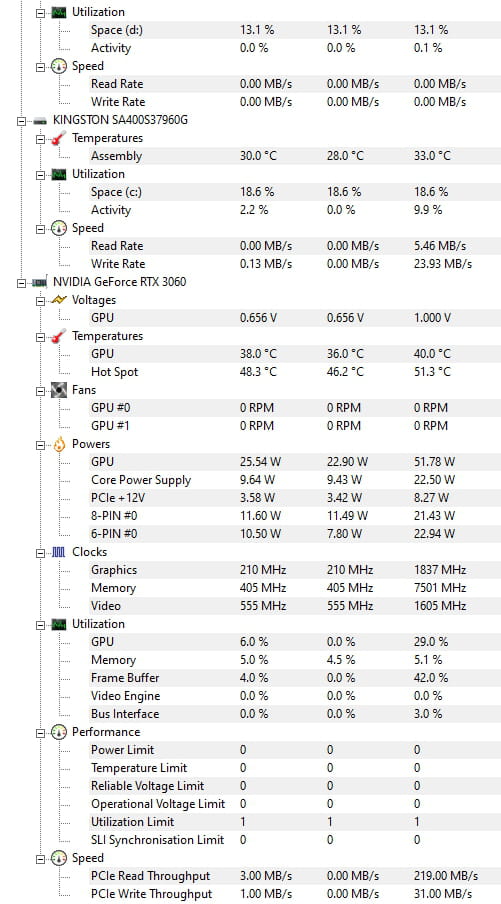
Task: Click the NVIDIA GeForce RTX 3060 graphics card icon
Action: [x=40, y=282]
